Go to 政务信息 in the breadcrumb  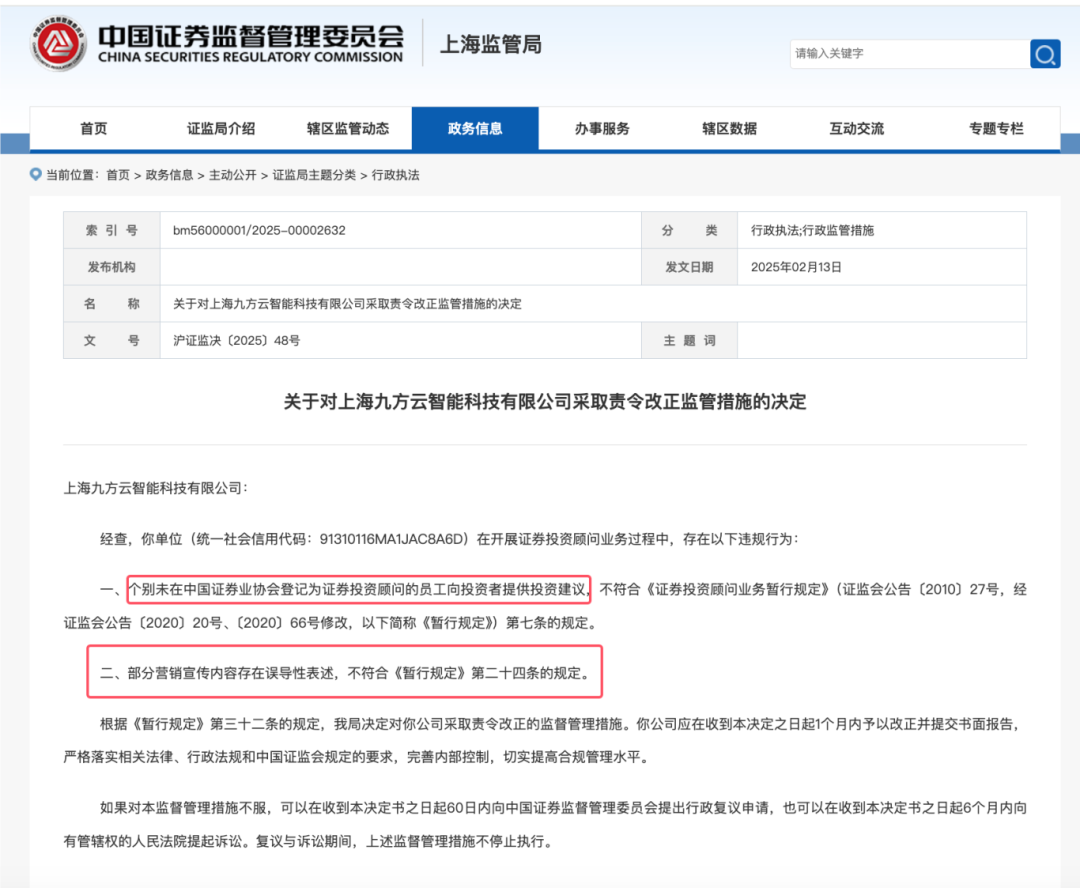169,175
